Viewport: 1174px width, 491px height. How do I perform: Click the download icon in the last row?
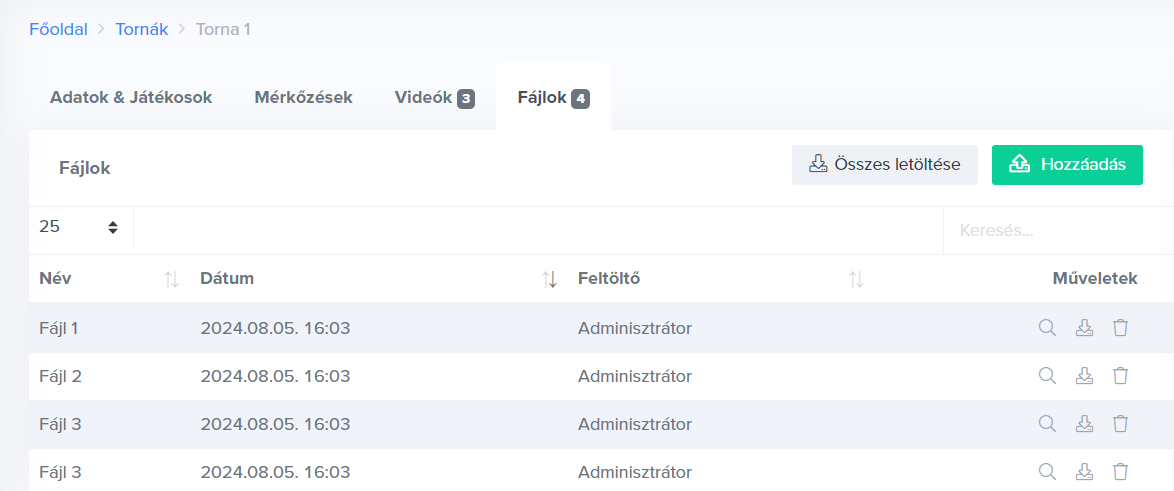[x=1084, y=471]
